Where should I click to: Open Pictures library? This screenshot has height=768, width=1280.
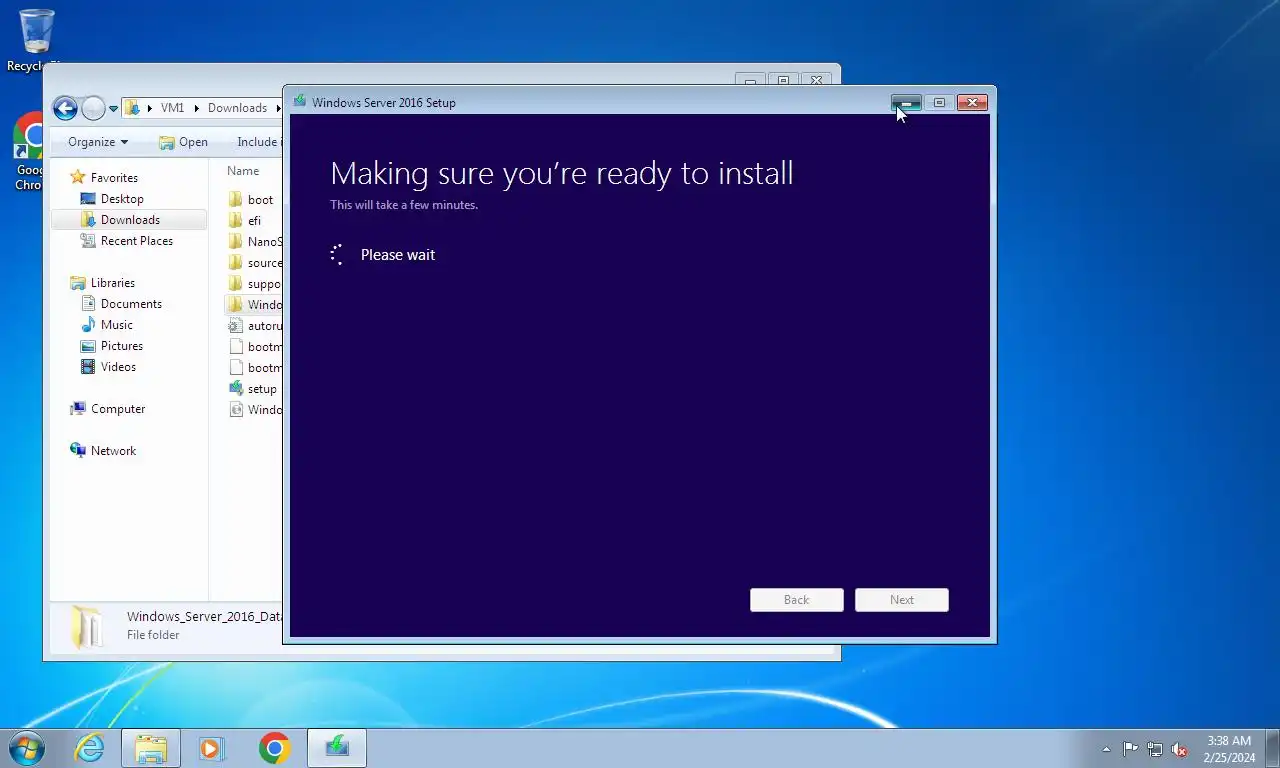click(122, 346)
